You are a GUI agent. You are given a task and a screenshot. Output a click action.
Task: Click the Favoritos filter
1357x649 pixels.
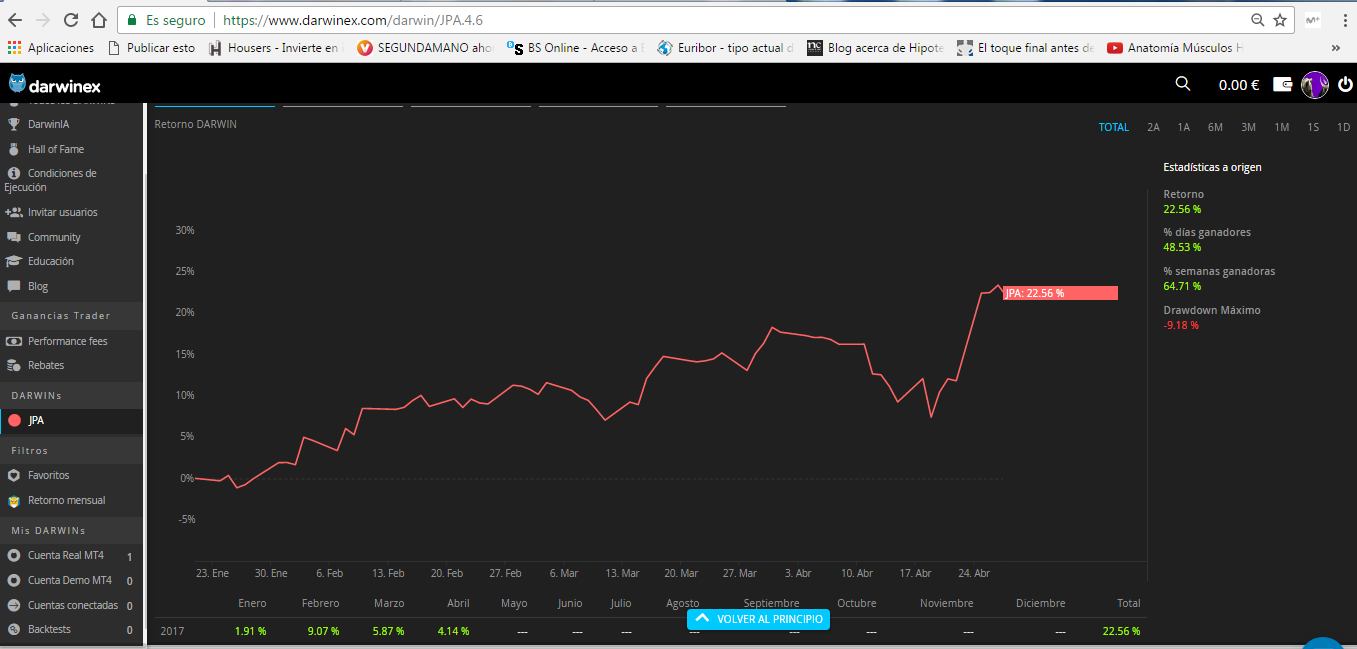[48, 475]
